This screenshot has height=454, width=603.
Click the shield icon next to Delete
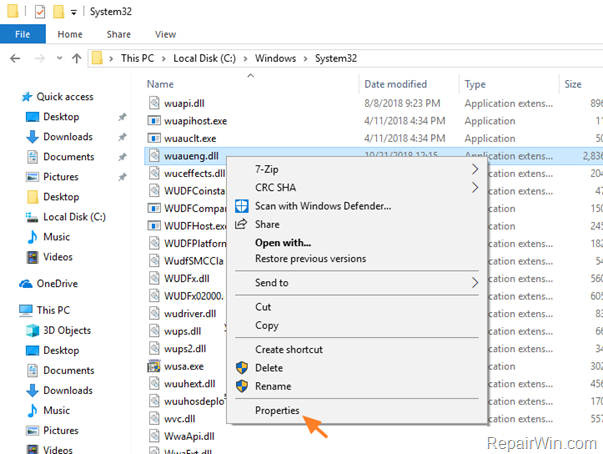(242, 368)
